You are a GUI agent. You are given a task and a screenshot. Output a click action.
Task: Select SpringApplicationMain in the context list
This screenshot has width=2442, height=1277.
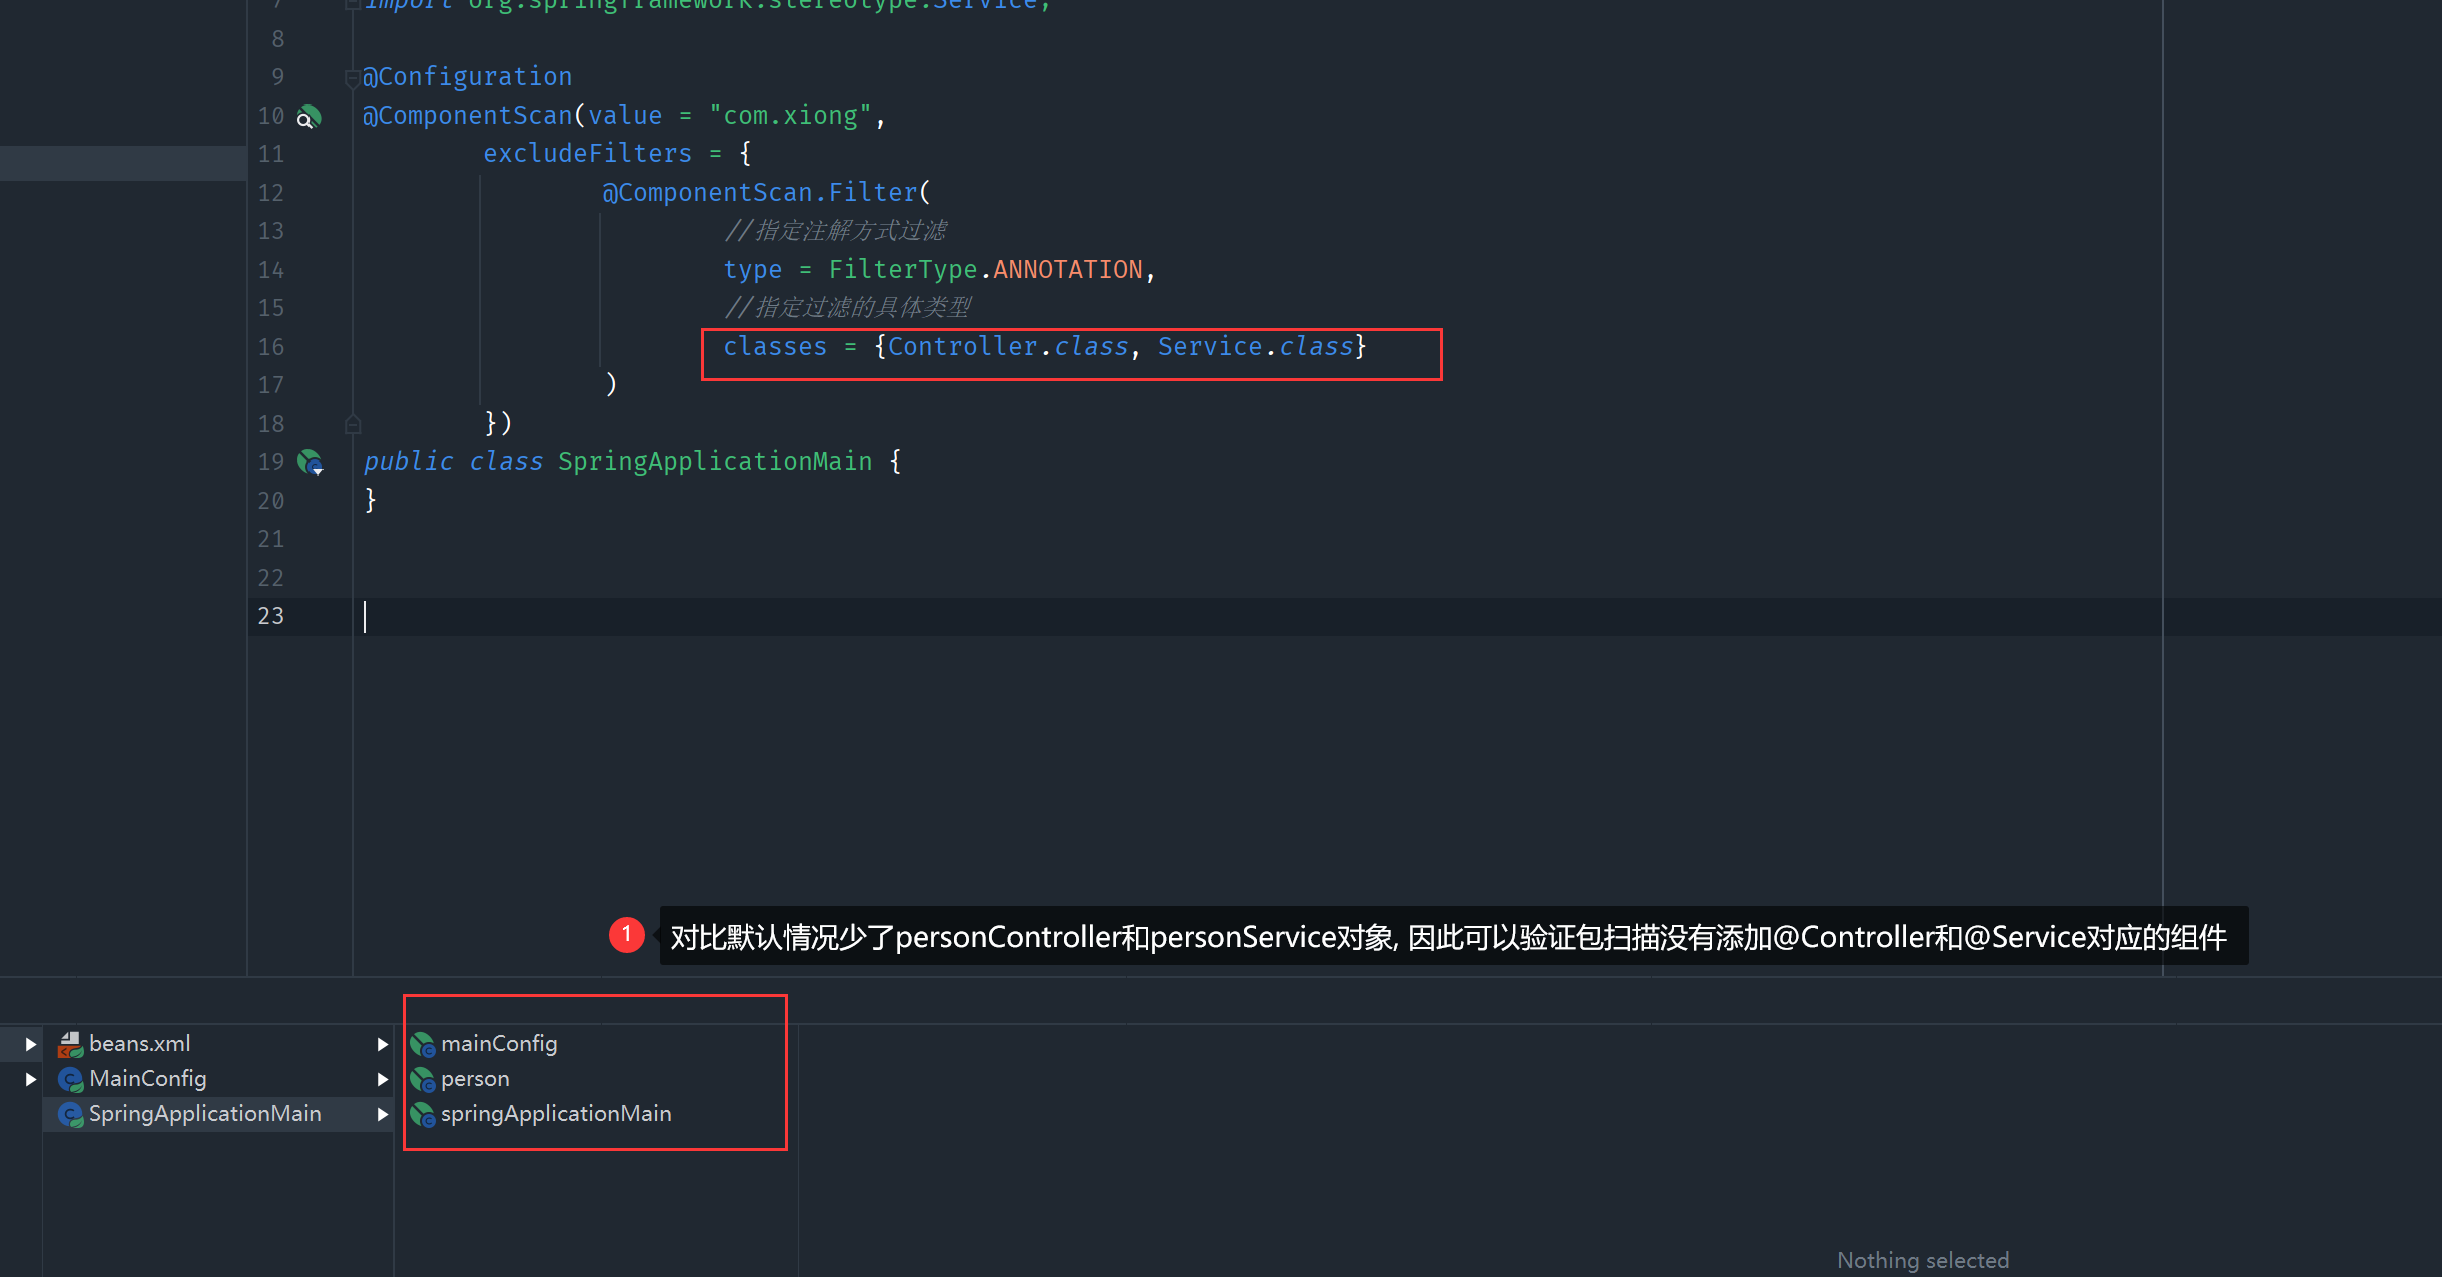[205, 1114]
